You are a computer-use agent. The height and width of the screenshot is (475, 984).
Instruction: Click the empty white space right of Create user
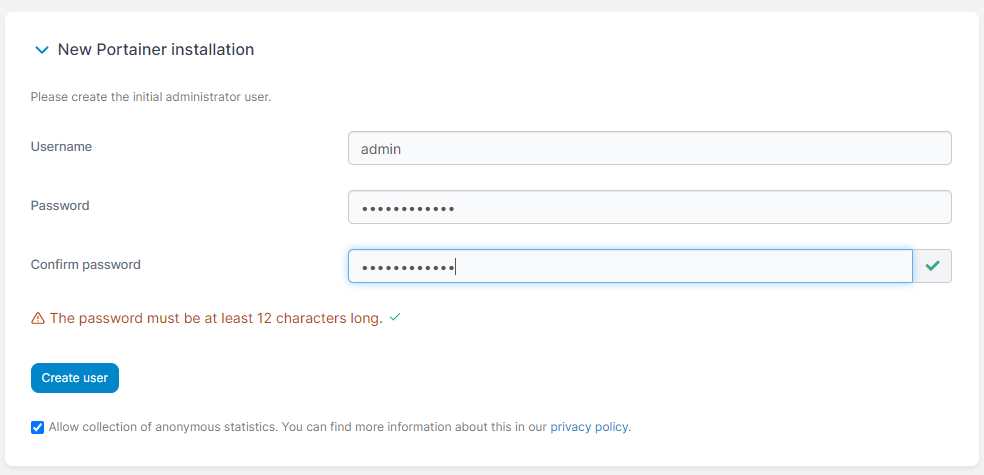(x=500, y=378)
